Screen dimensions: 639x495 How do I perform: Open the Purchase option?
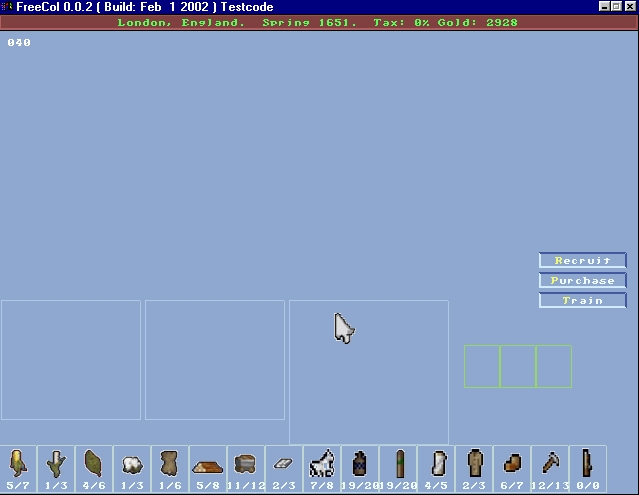(x=582, y=280)
